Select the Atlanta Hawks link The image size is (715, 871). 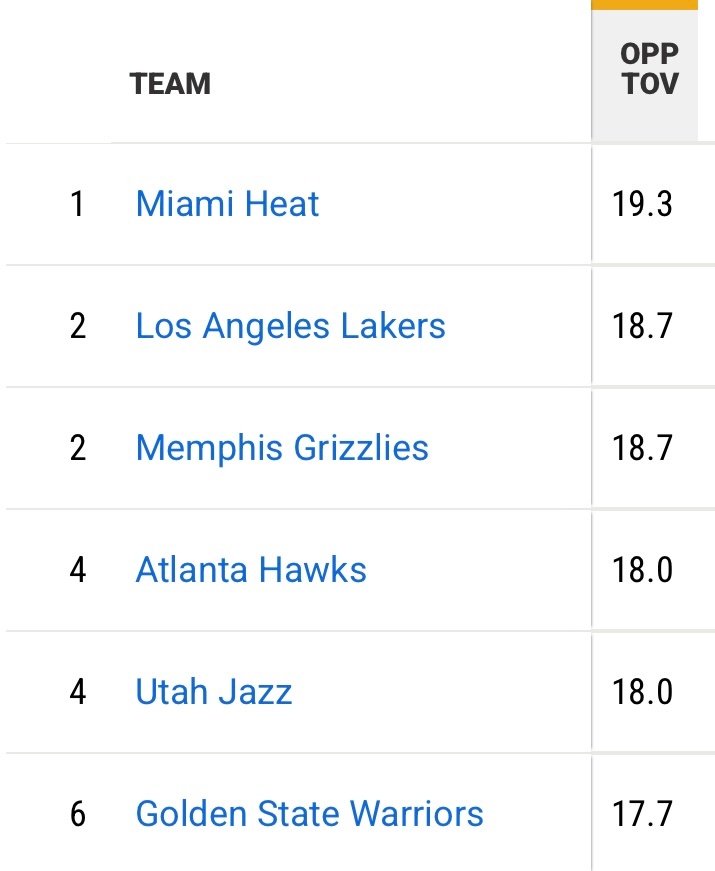(x=251, y=570)
